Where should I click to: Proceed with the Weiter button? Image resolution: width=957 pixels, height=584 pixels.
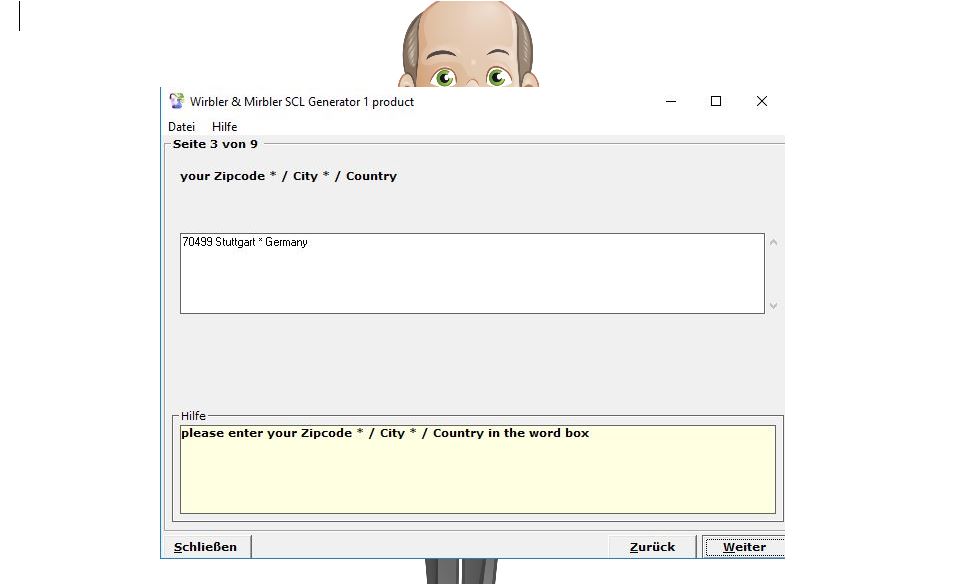click(744, 547)
